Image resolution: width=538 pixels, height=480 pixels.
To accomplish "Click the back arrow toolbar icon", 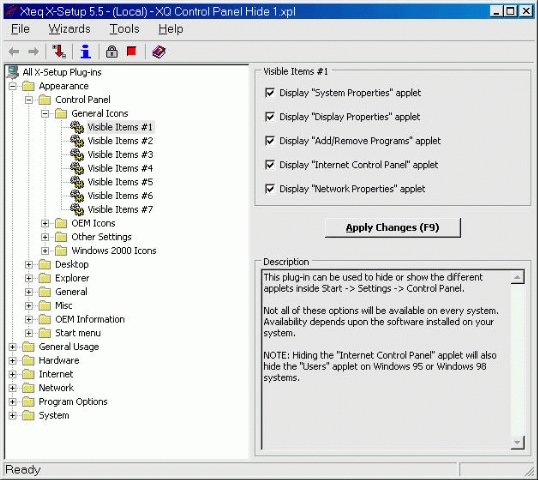I will pyautogui.click(x=14, y=52).
